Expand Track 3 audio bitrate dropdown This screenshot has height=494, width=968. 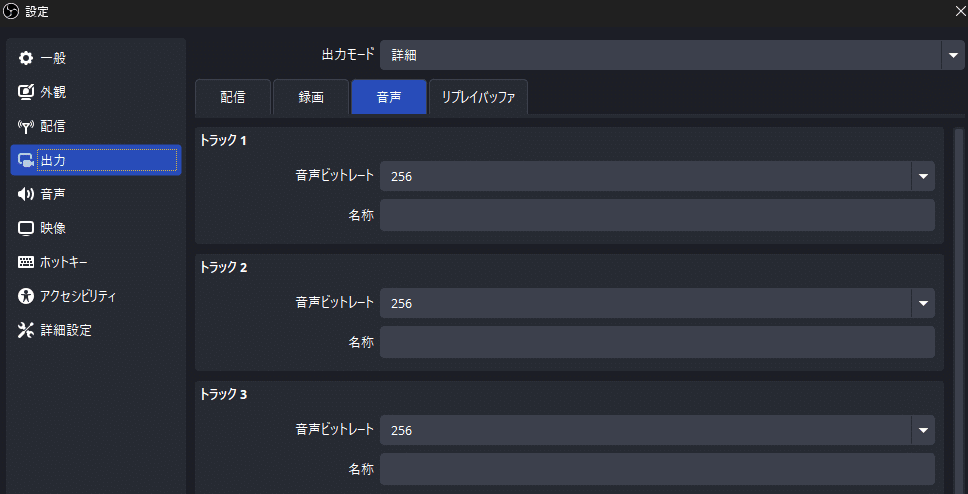point(922,430)
